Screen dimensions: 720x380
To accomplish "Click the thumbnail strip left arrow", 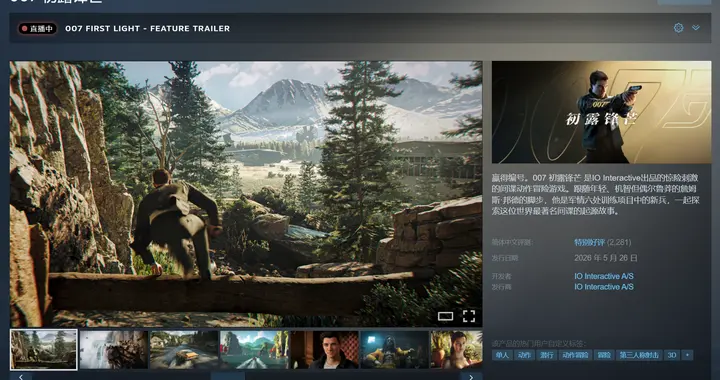I will pyautogui.click(x=21, y=376).
